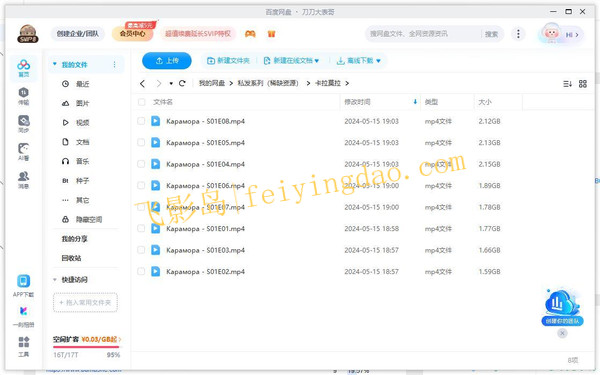Open the three-dot more options menu

coord(518,34)
